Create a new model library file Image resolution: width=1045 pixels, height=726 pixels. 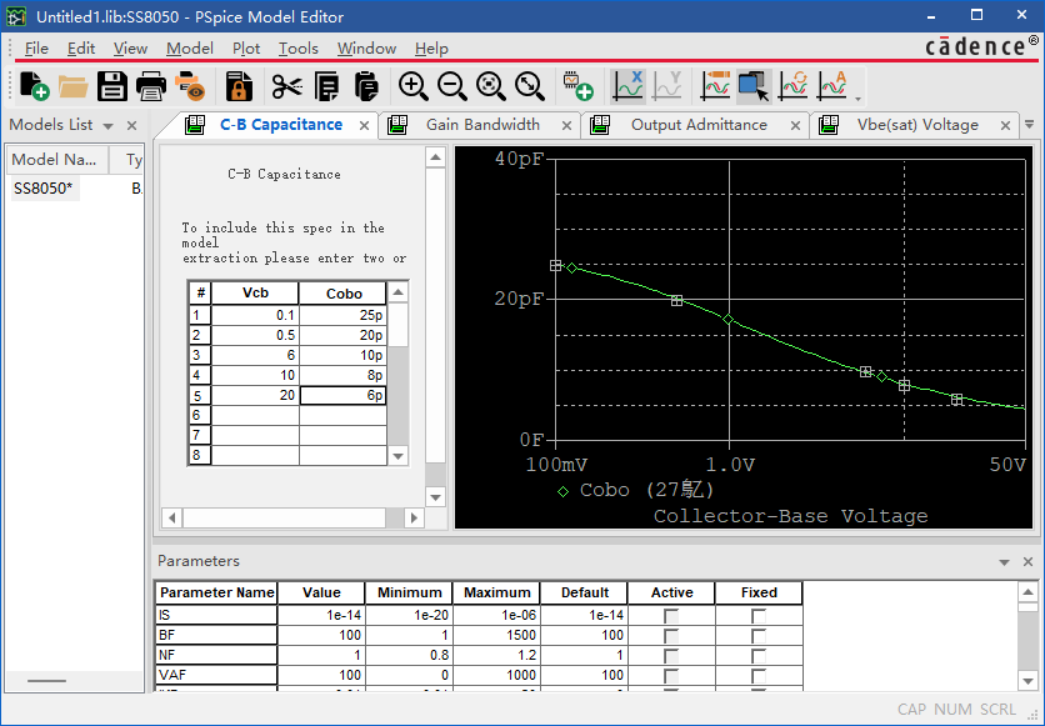[35, 86]
